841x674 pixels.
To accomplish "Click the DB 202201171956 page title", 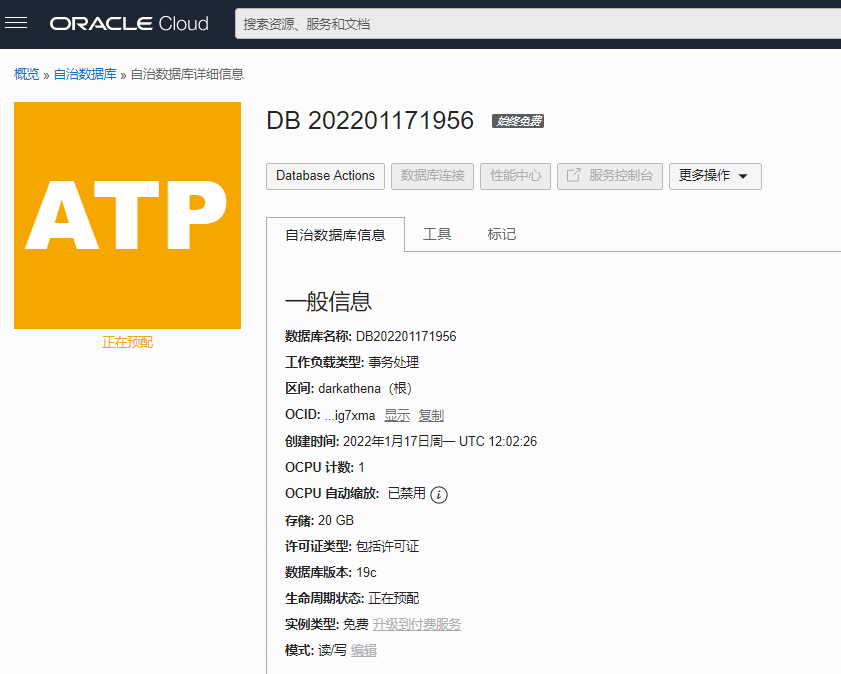I will pyautogui.click(x=370, y=121).
